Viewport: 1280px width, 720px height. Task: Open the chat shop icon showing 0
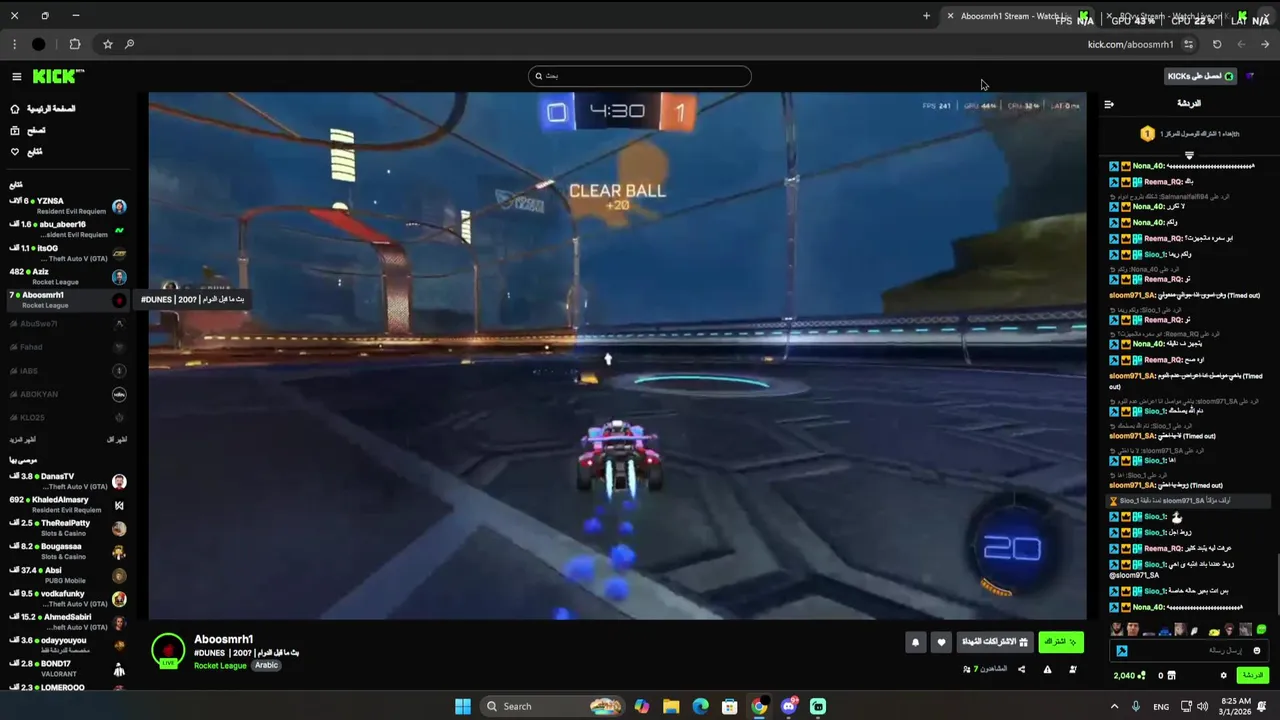click(1167, 676)
